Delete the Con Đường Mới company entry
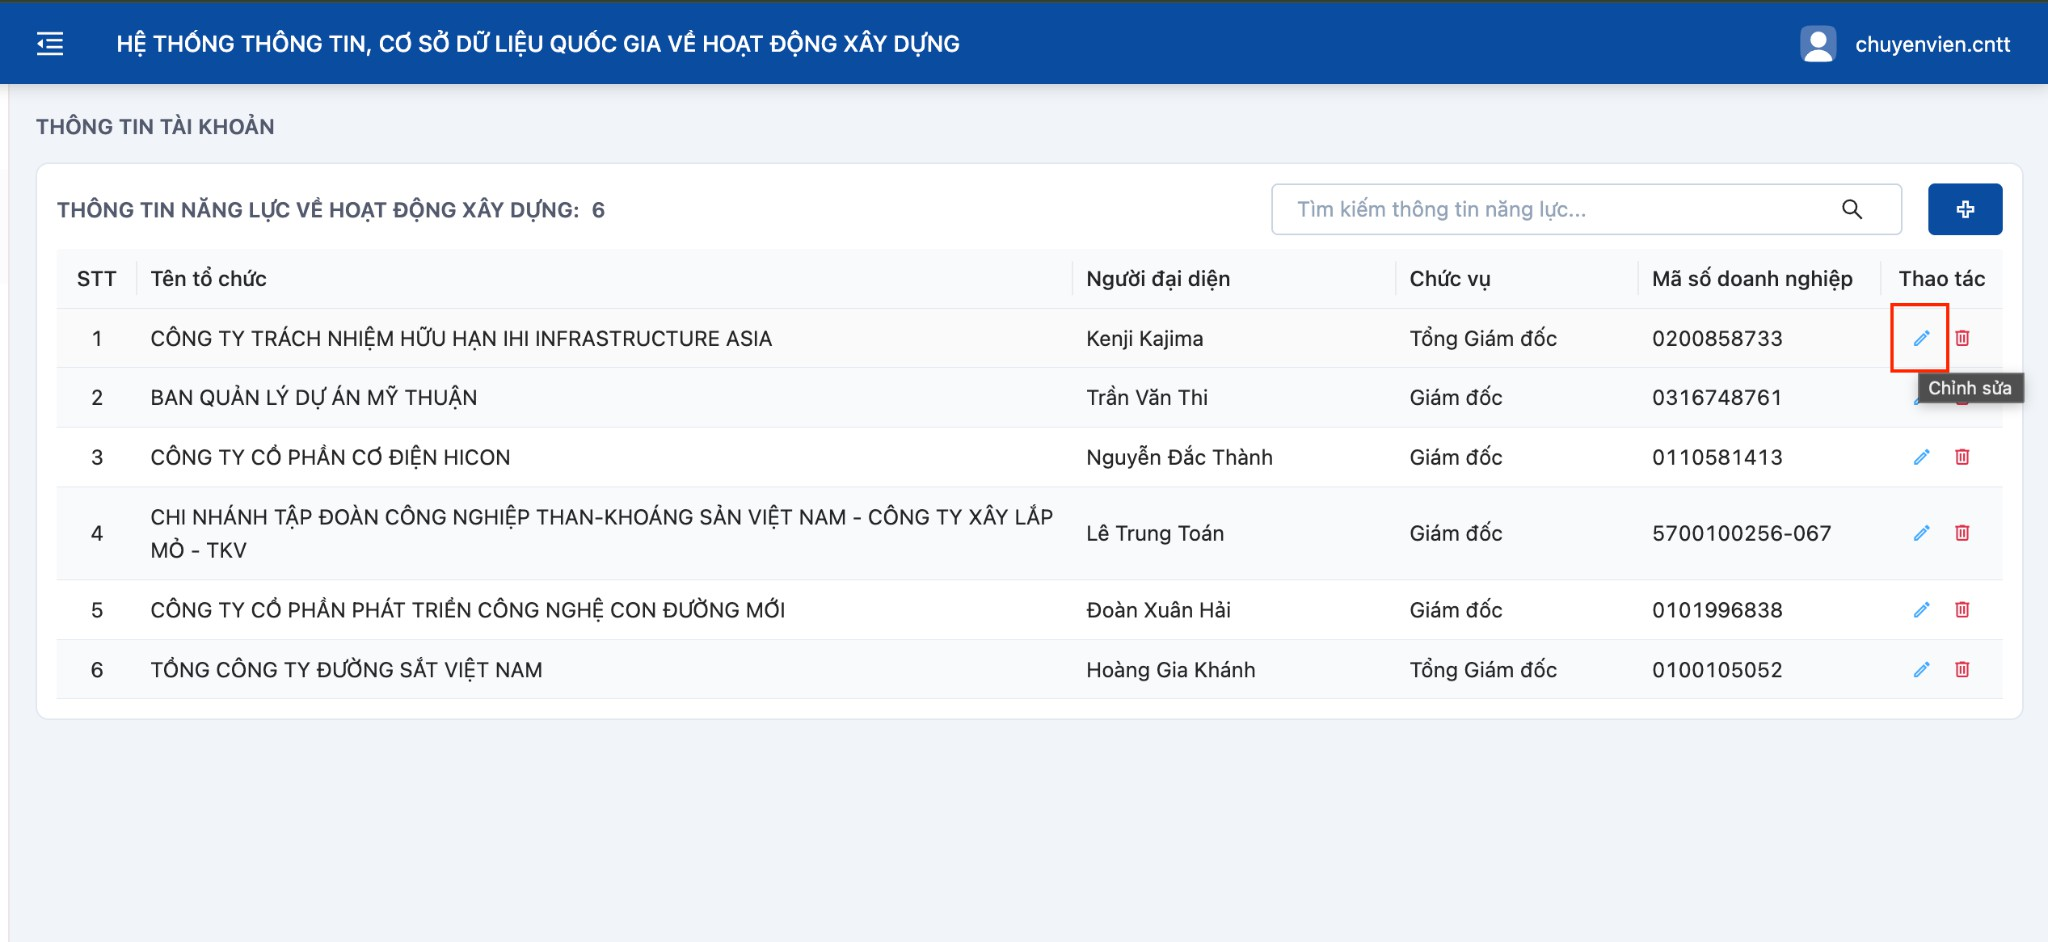Screen dimensions: 2048x942 pyautogui.click(x=1962, y=610)
